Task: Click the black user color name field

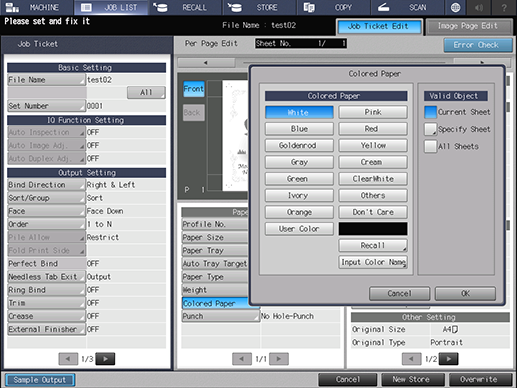Action: pyautogui.click(x=373, y=229)
